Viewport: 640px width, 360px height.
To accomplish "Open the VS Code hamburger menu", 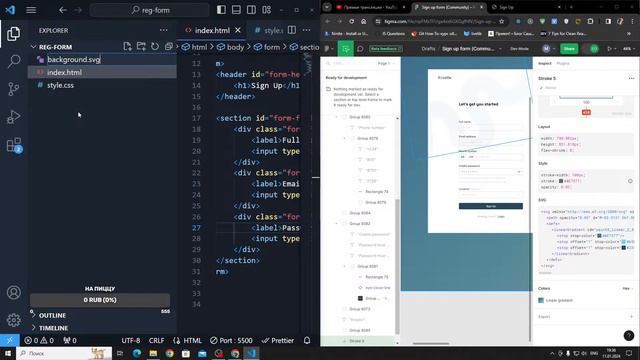I will tap(31, 10).
